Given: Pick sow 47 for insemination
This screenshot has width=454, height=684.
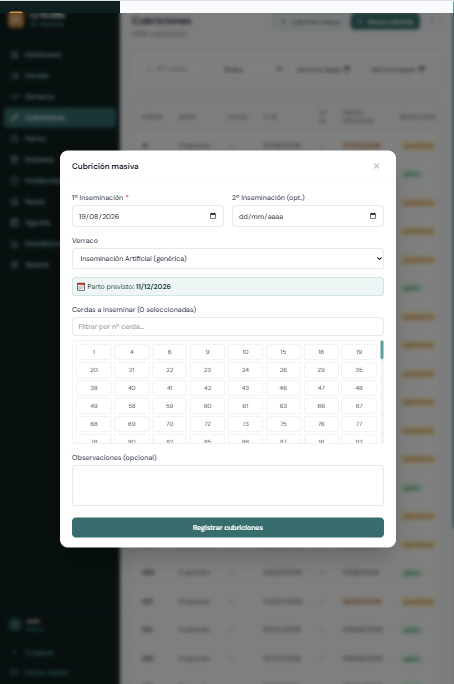Looking at the screenshot, I should [321, 388].
